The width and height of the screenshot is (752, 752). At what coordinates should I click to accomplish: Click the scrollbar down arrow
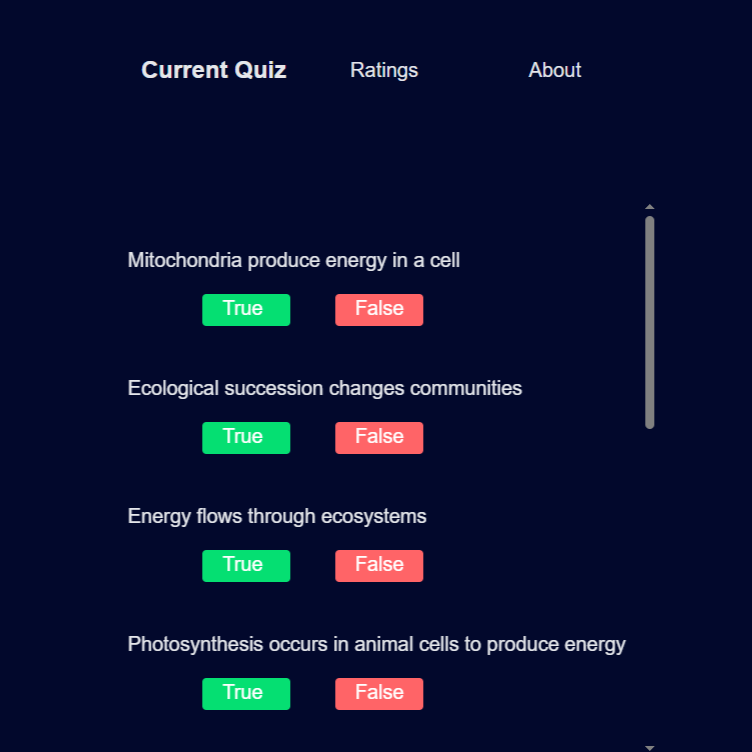click(650, 746)
